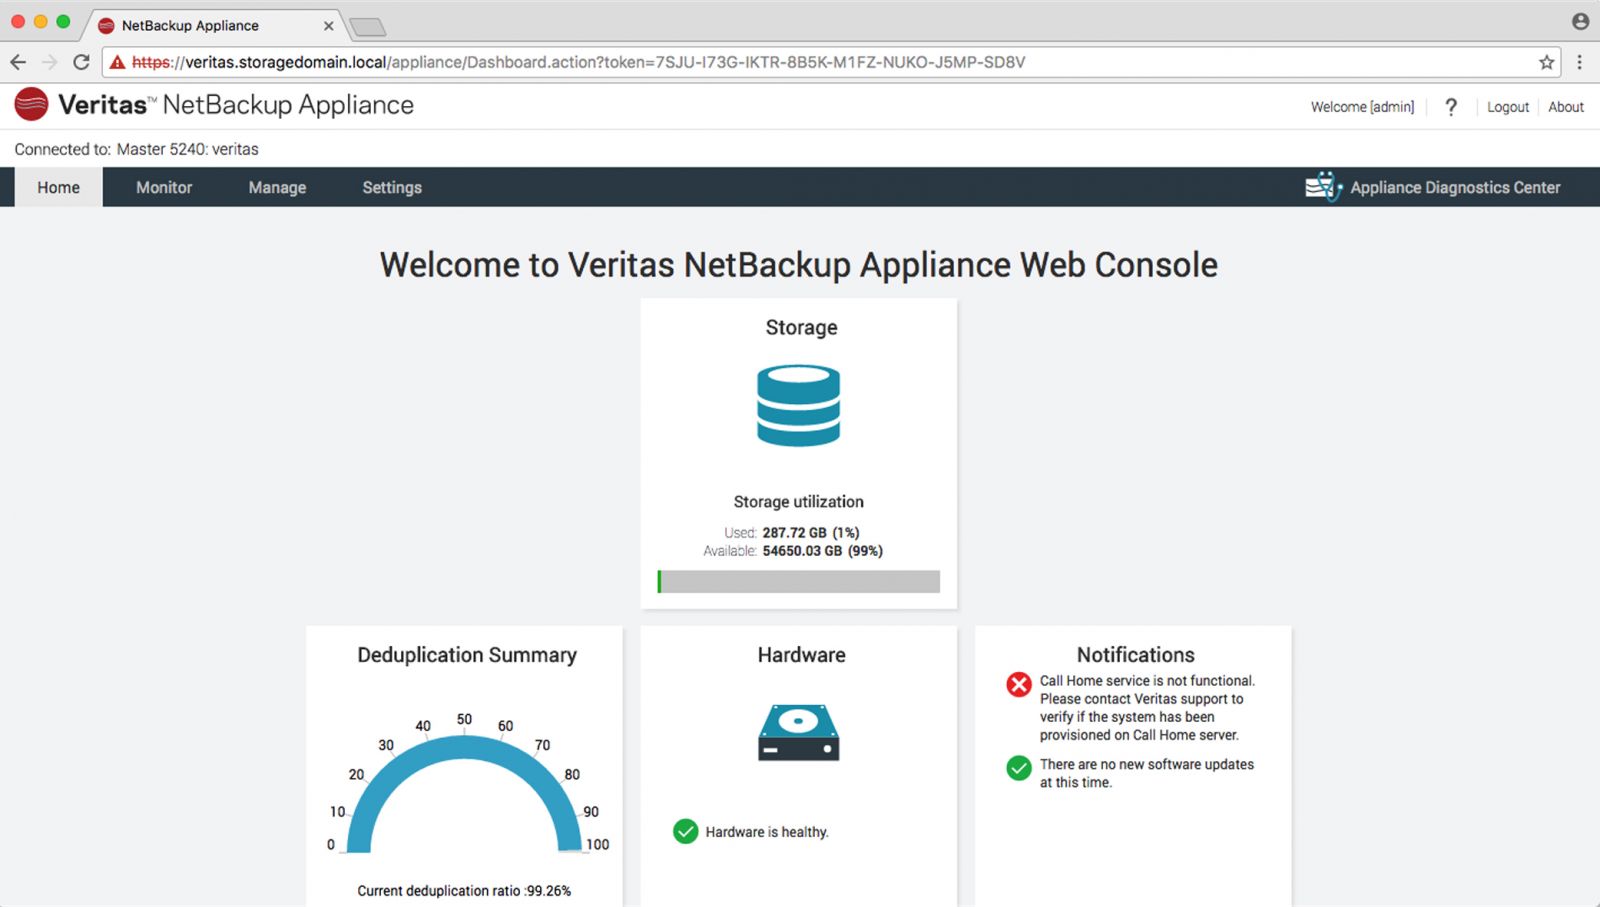The image size is (1600, 907).
Task: Click the insecure connection warning triangle
Action: click(118, 62)
